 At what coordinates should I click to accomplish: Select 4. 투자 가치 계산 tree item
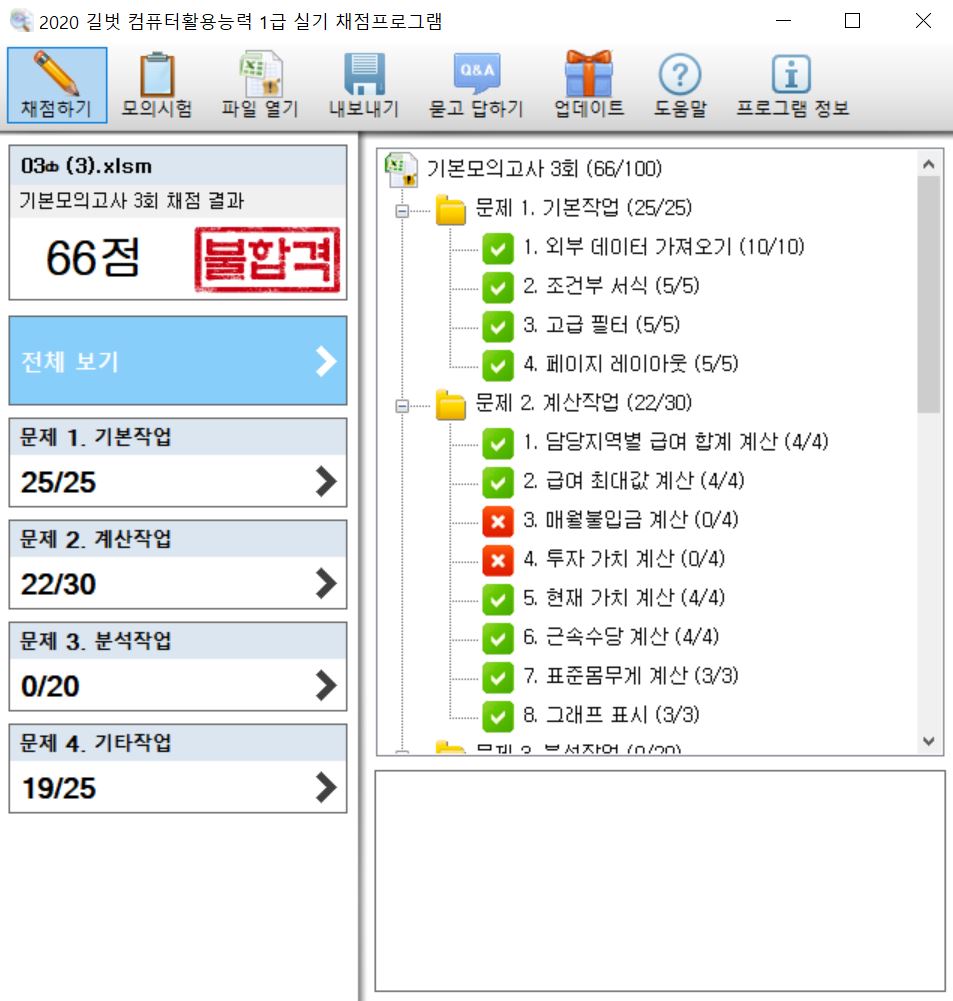tap(623, 559)
